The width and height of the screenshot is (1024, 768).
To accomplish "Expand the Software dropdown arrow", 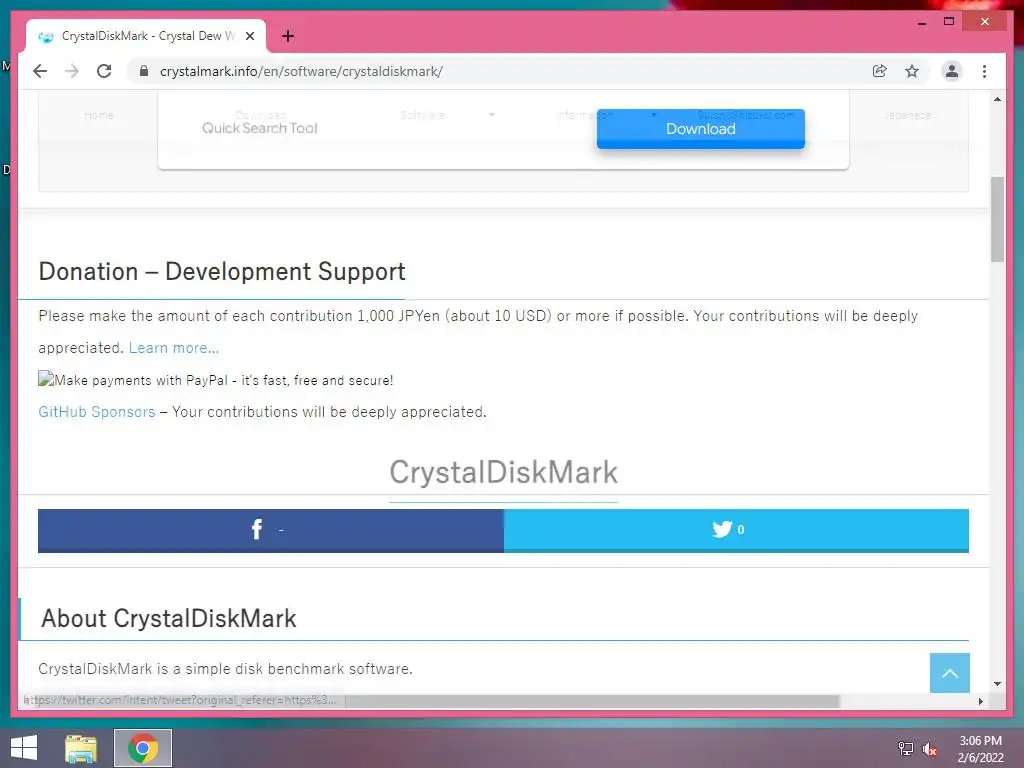I will tap(492, 115).
